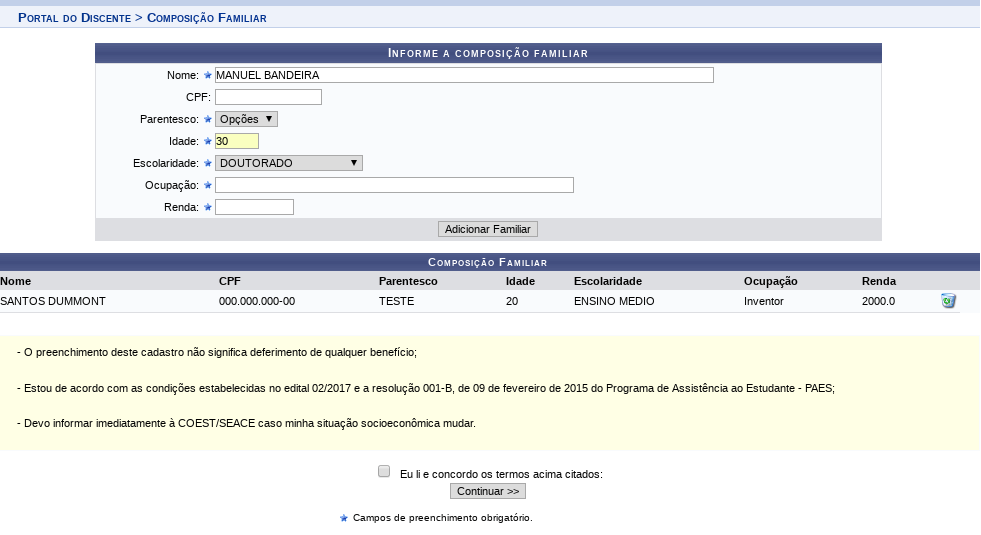Select Composição Familiar in the breadcrumb

(x=206, y=18)
